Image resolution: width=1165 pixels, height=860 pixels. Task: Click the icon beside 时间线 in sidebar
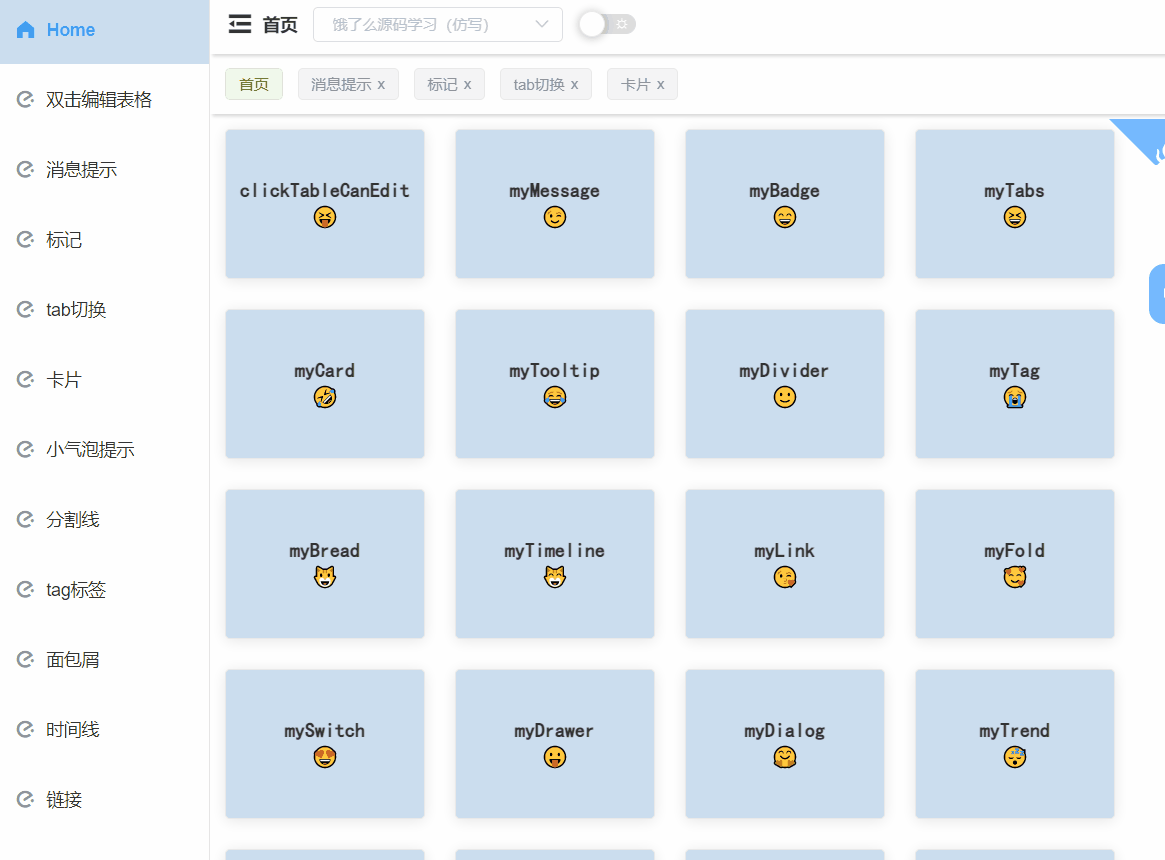click(x=24, y=729)
